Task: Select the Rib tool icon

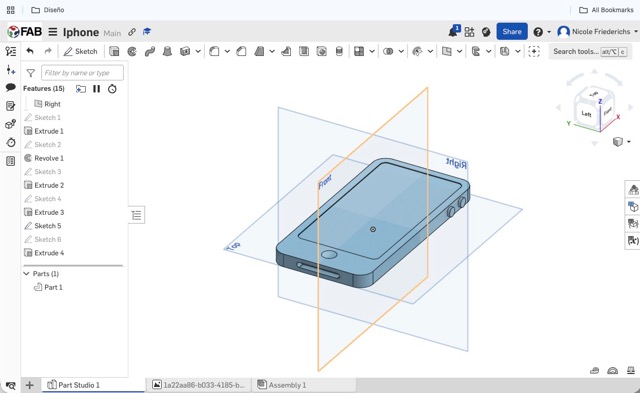Action: pos(286,51)
